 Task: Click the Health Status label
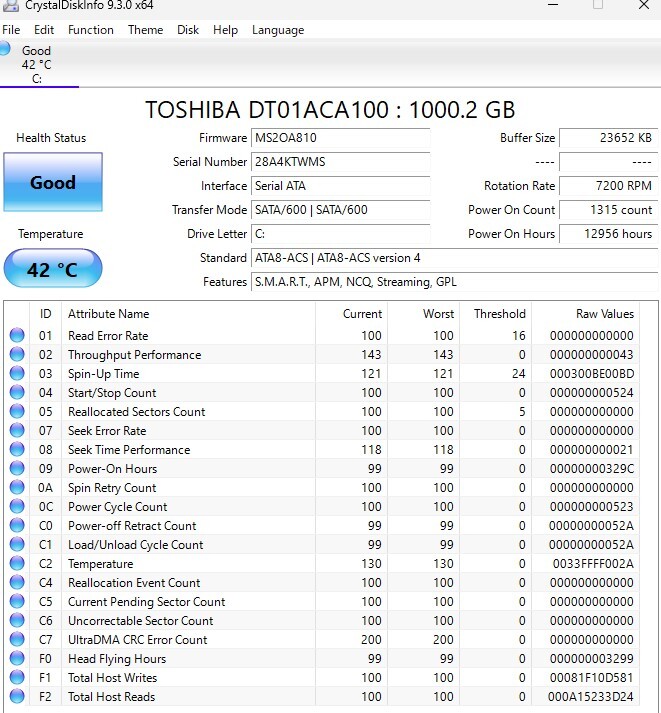51,138
